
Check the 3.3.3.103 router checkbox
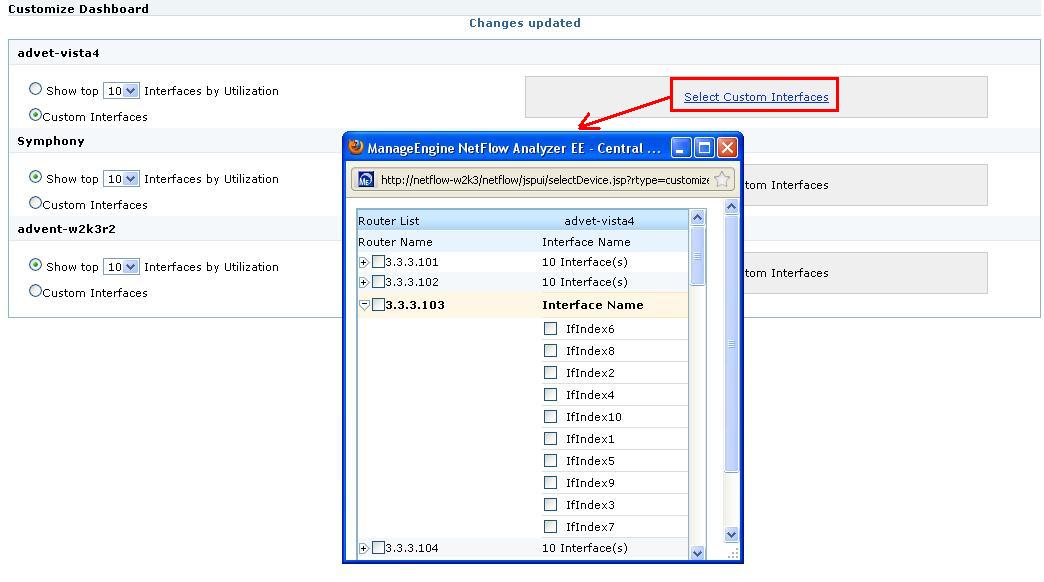(x=378, y=304)
